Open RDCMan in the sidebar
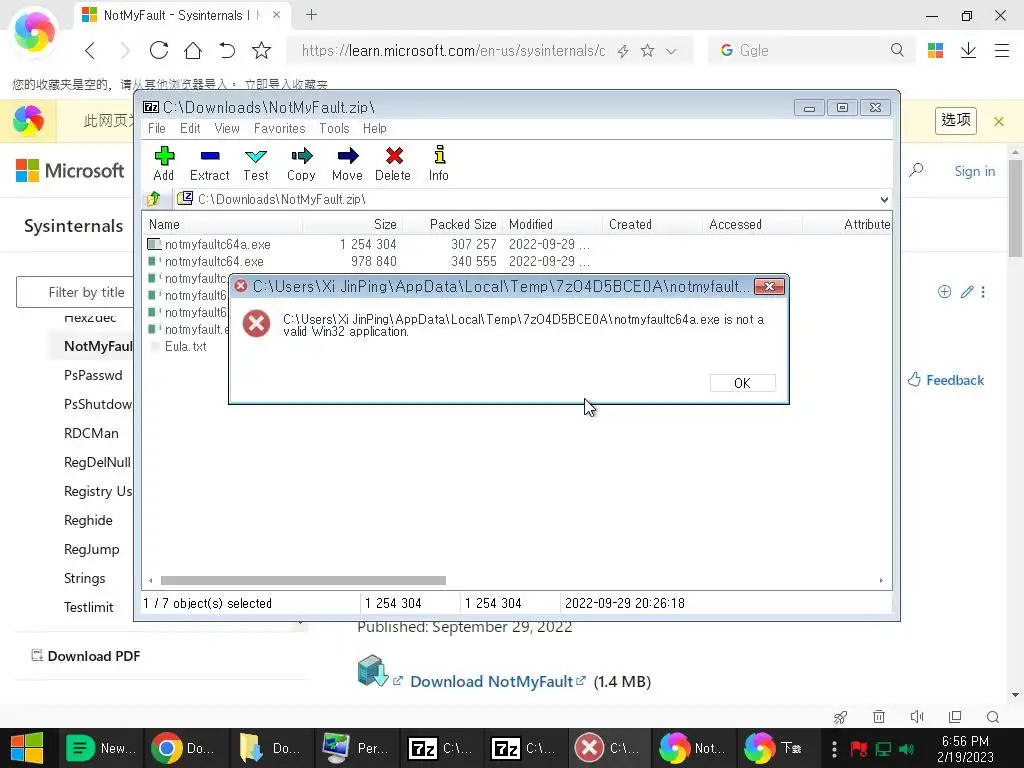1024x768 pixels. pos(91,433)
